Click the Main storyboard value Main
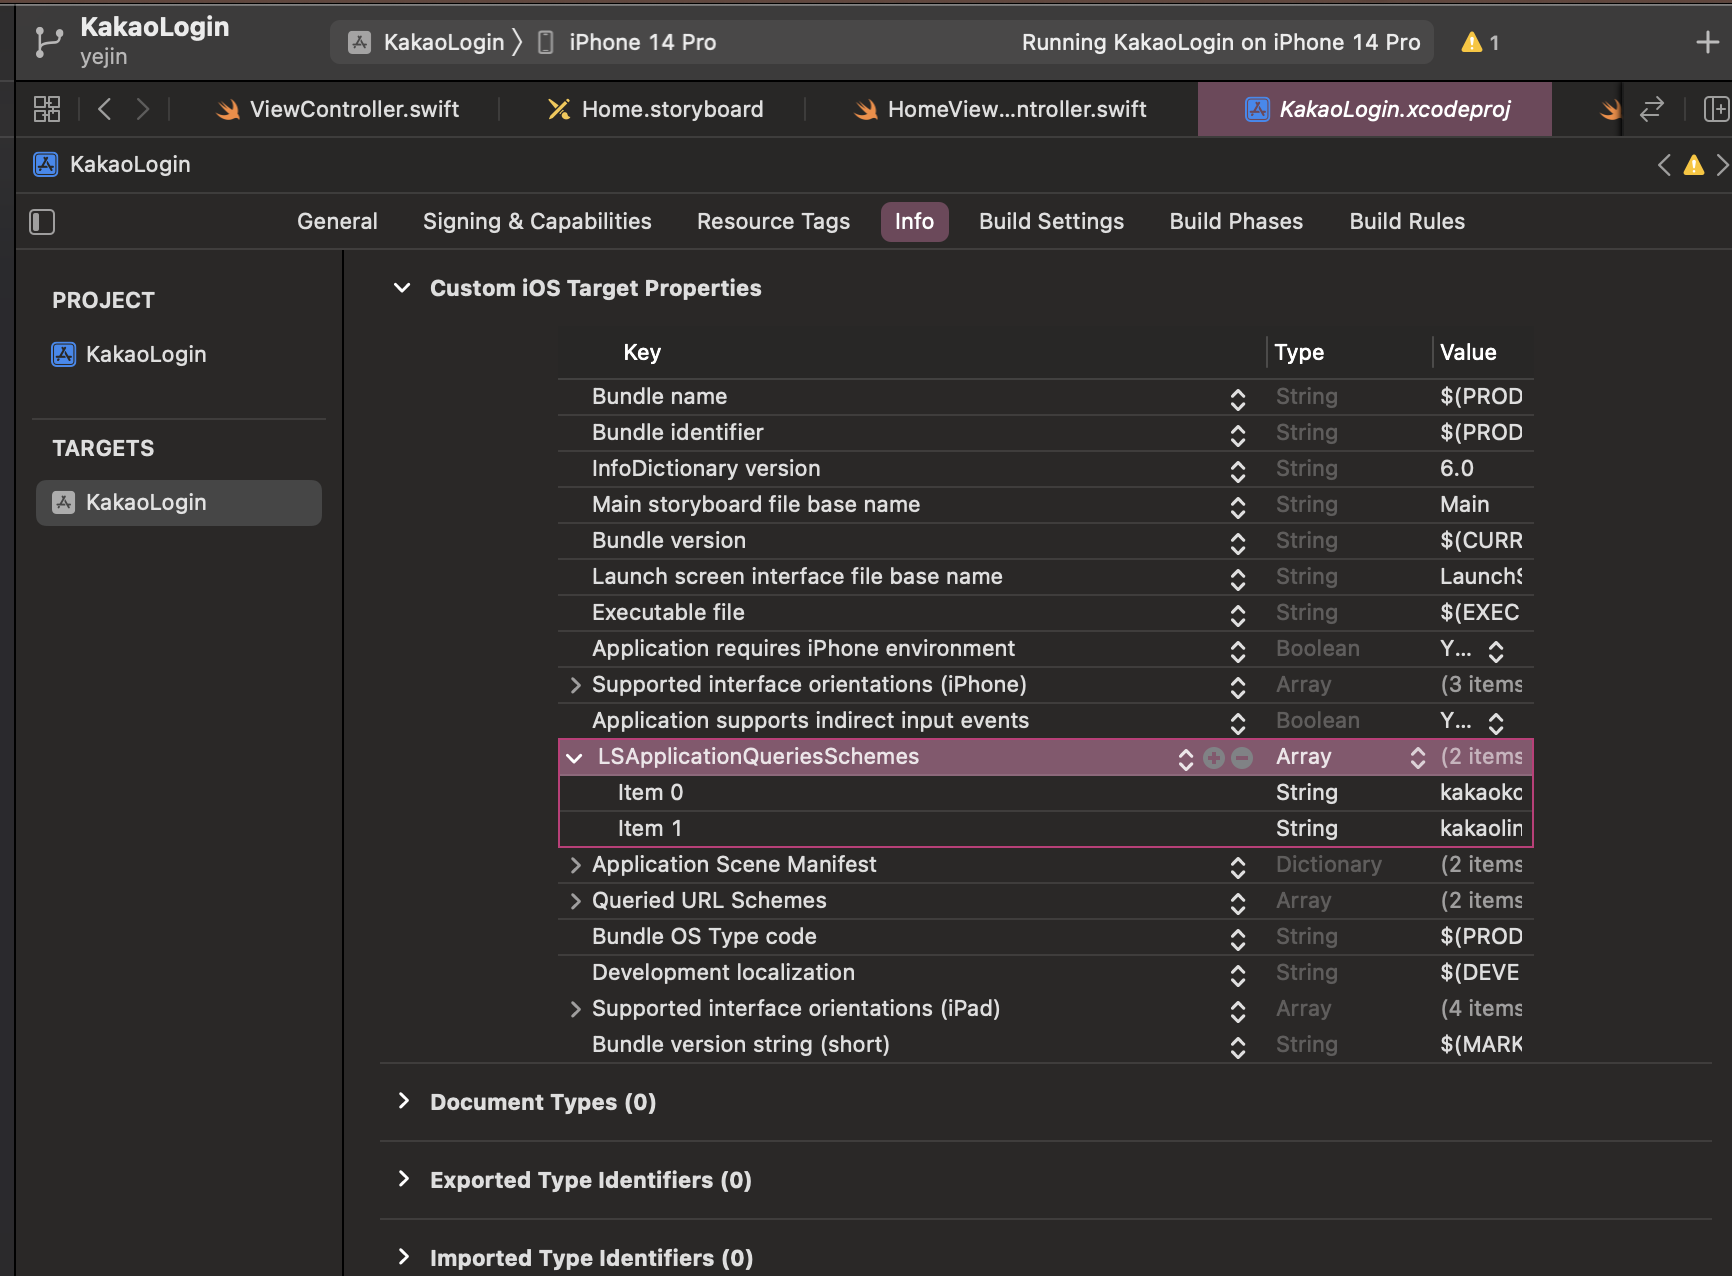The image size is (1732, 1276). (x=1464, y=504)
